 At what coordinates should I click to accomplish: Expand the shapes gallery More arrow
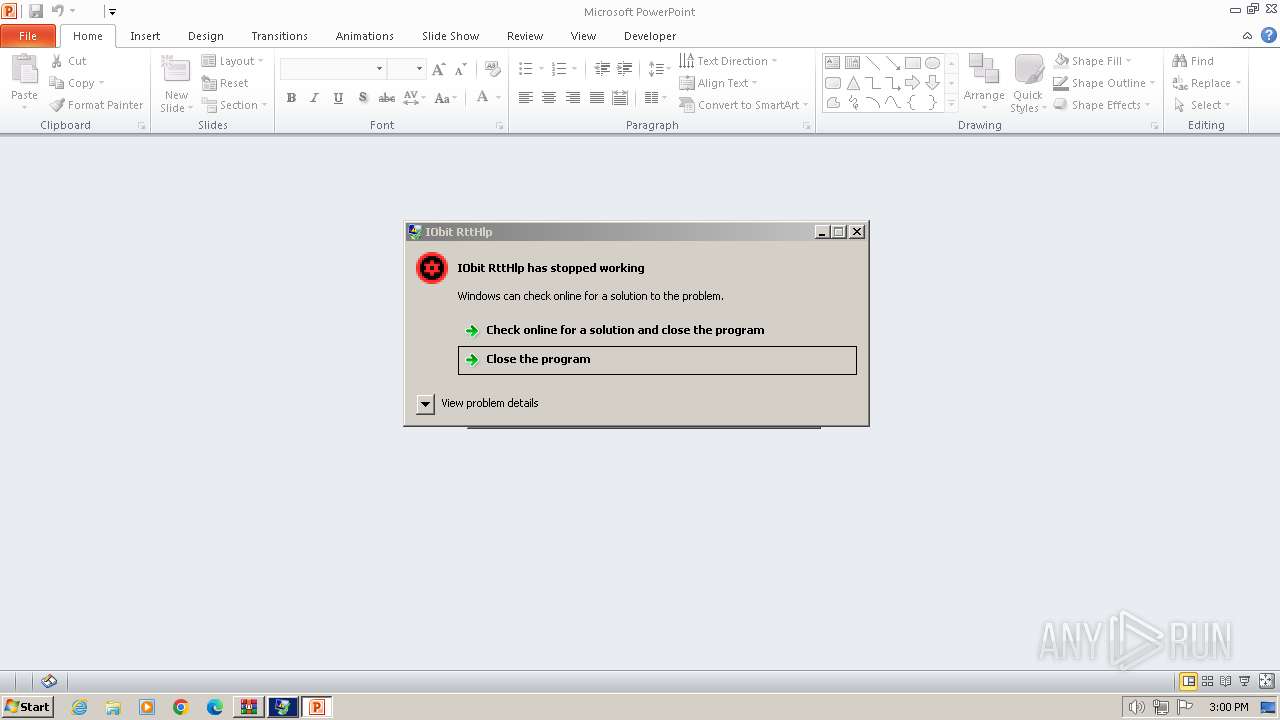click(951, 103)
